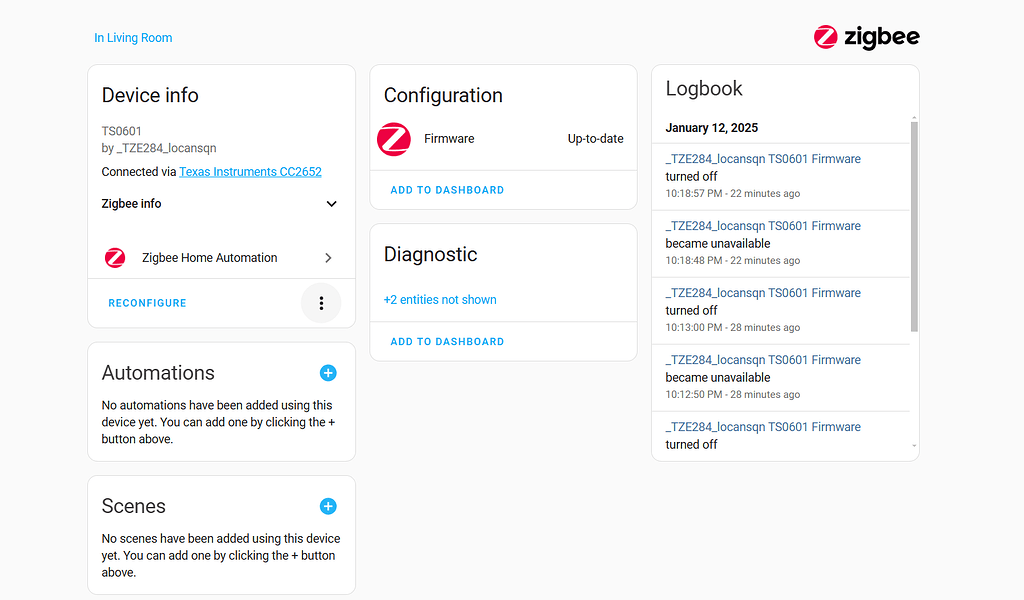Expand the Zigbee info section
1024x600 pixels.
pos(221,204)
